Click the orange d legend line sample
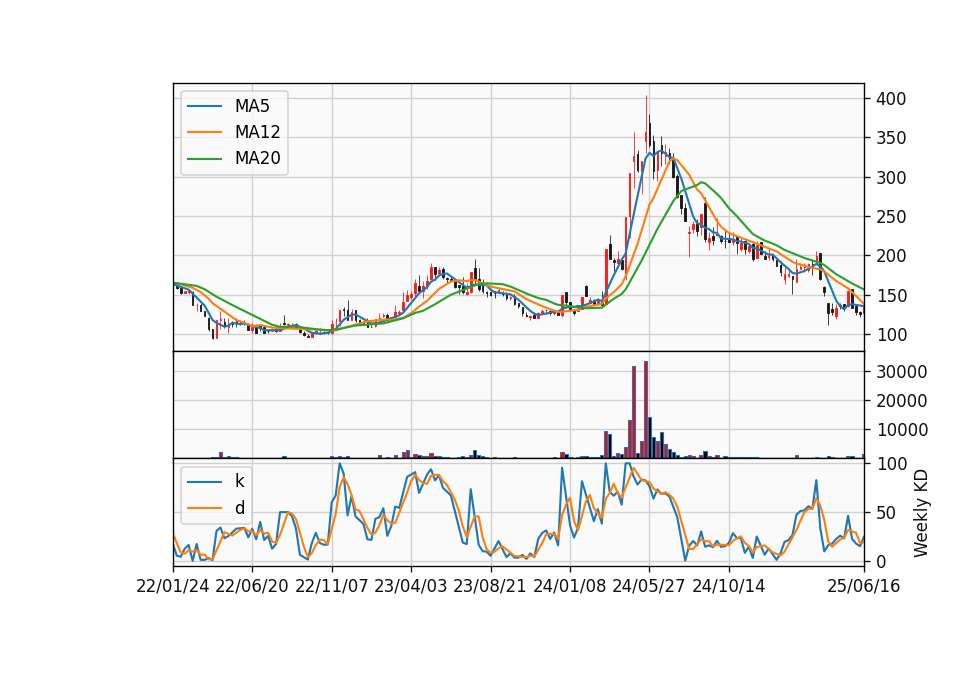Viewport: 960px width, 690px height. point(204,508)
